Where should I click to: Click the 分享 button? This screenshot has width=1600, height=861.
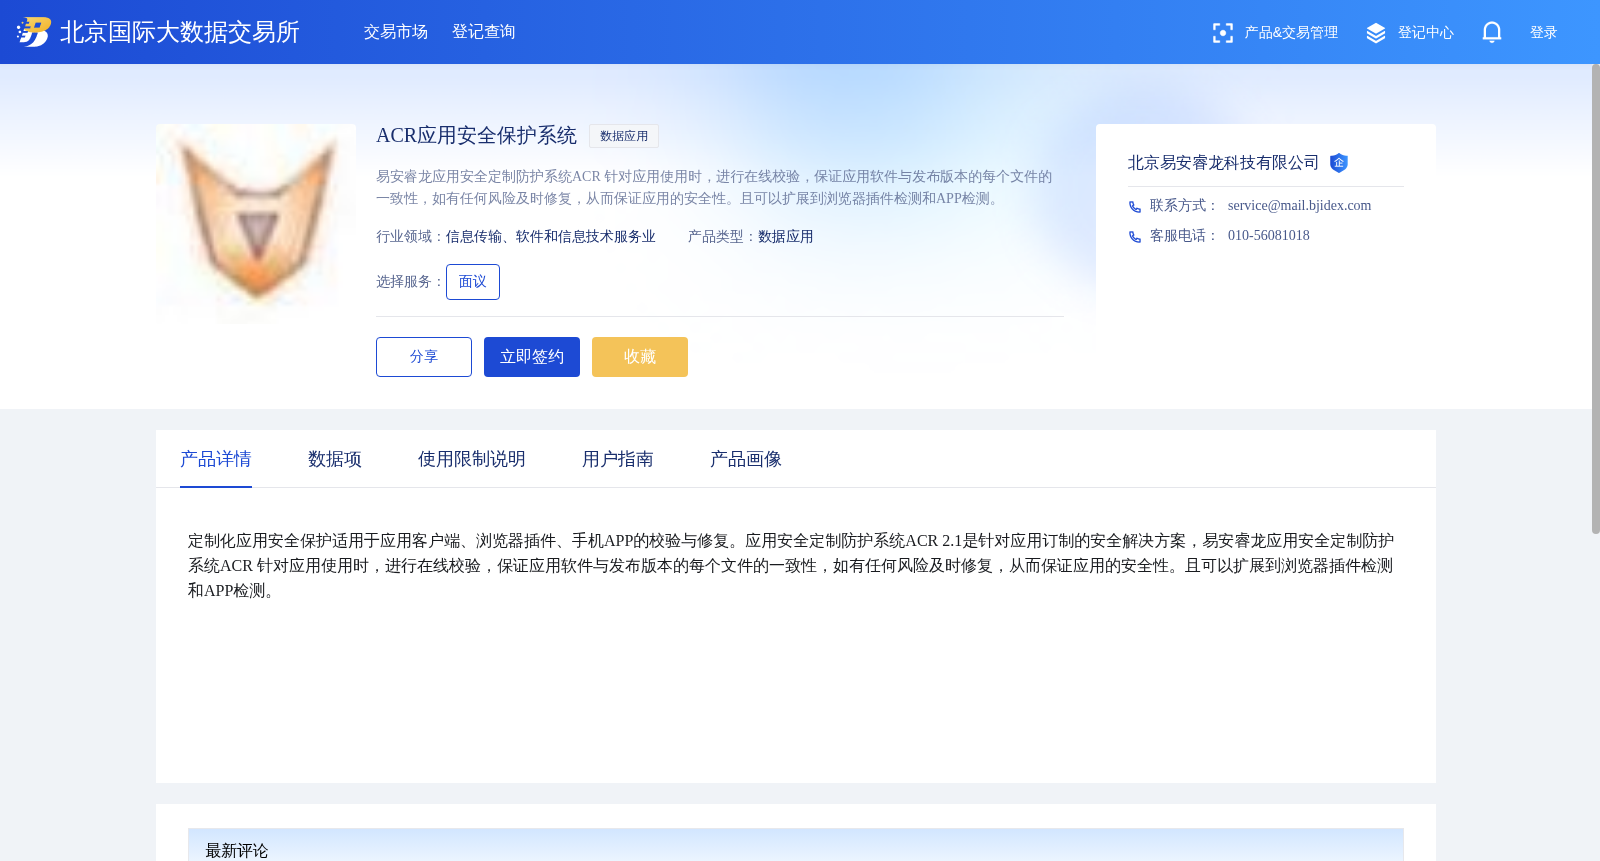point(424,357)
